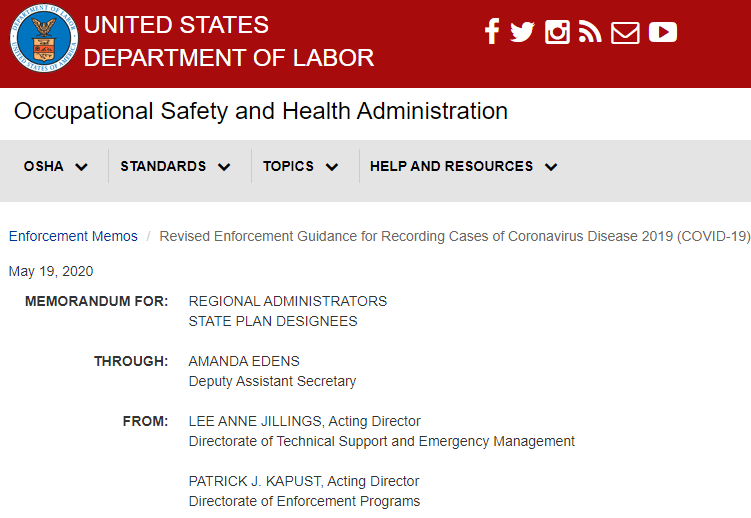Open the Instagram camera icon
Viewport: 751px width, 518px height.
557,32
